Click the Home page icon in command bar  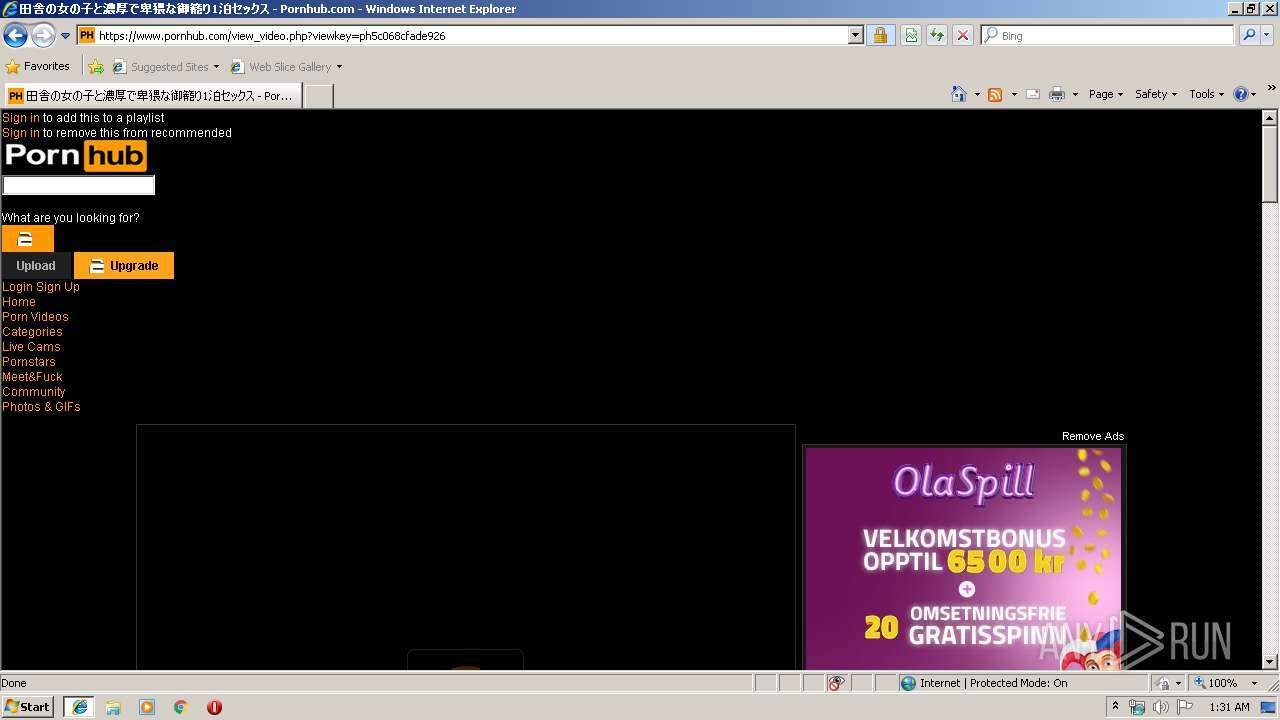[x=959, y=94]
